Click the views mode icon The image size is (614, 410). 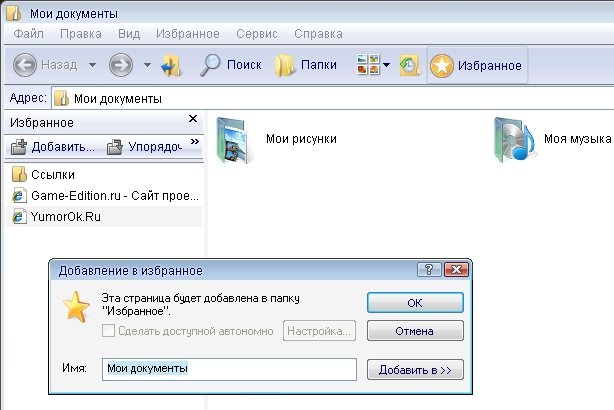(x=367, y=66)
